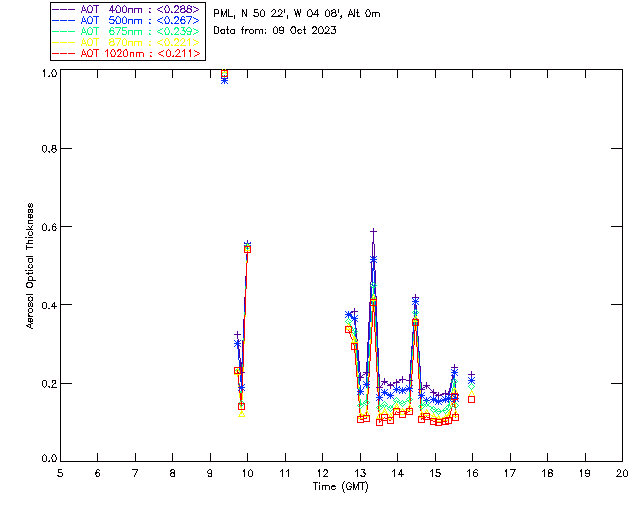
Task: Click the x-axis tick label 8
Action: click(173, 473)
